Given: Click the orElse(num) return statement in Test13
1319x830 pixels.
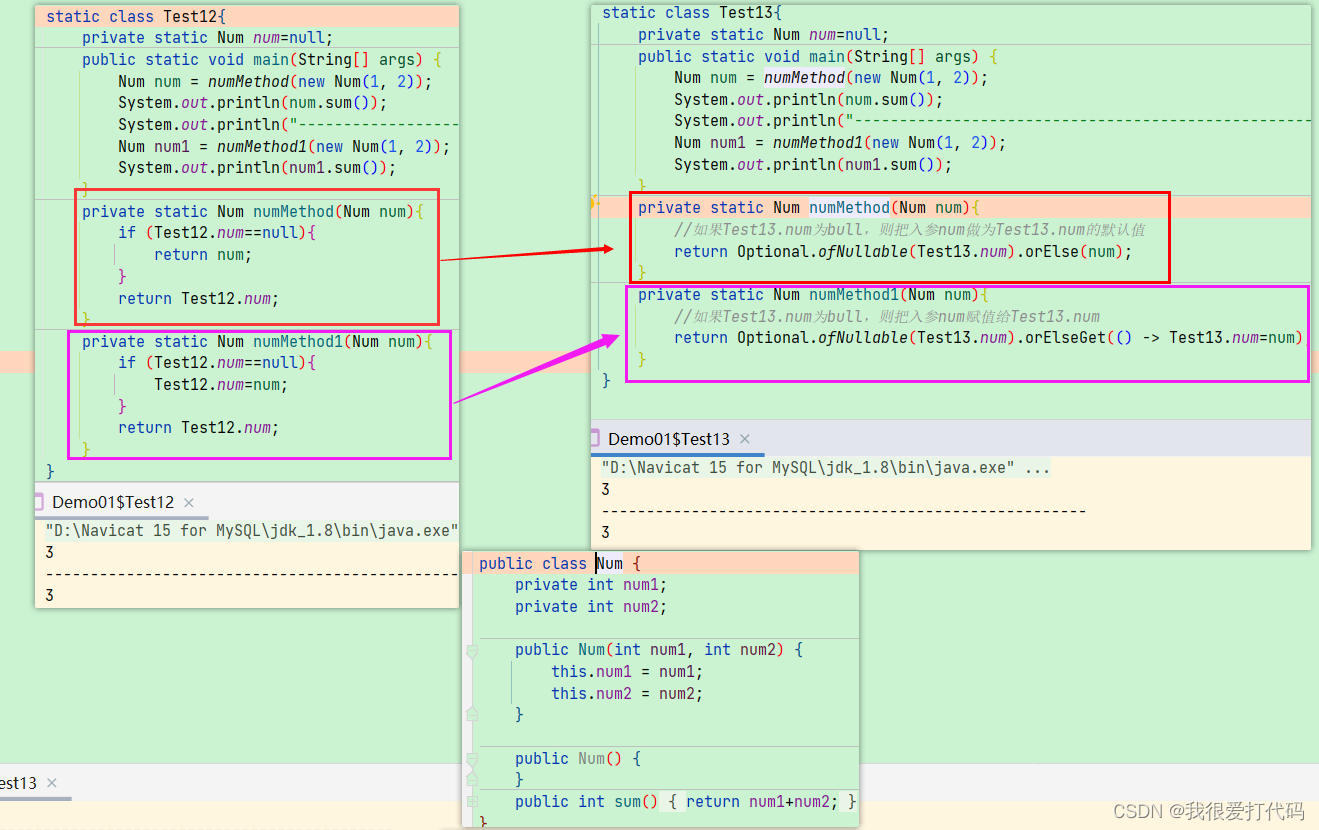Looking at the screenshot, I should tap(903, 251).
